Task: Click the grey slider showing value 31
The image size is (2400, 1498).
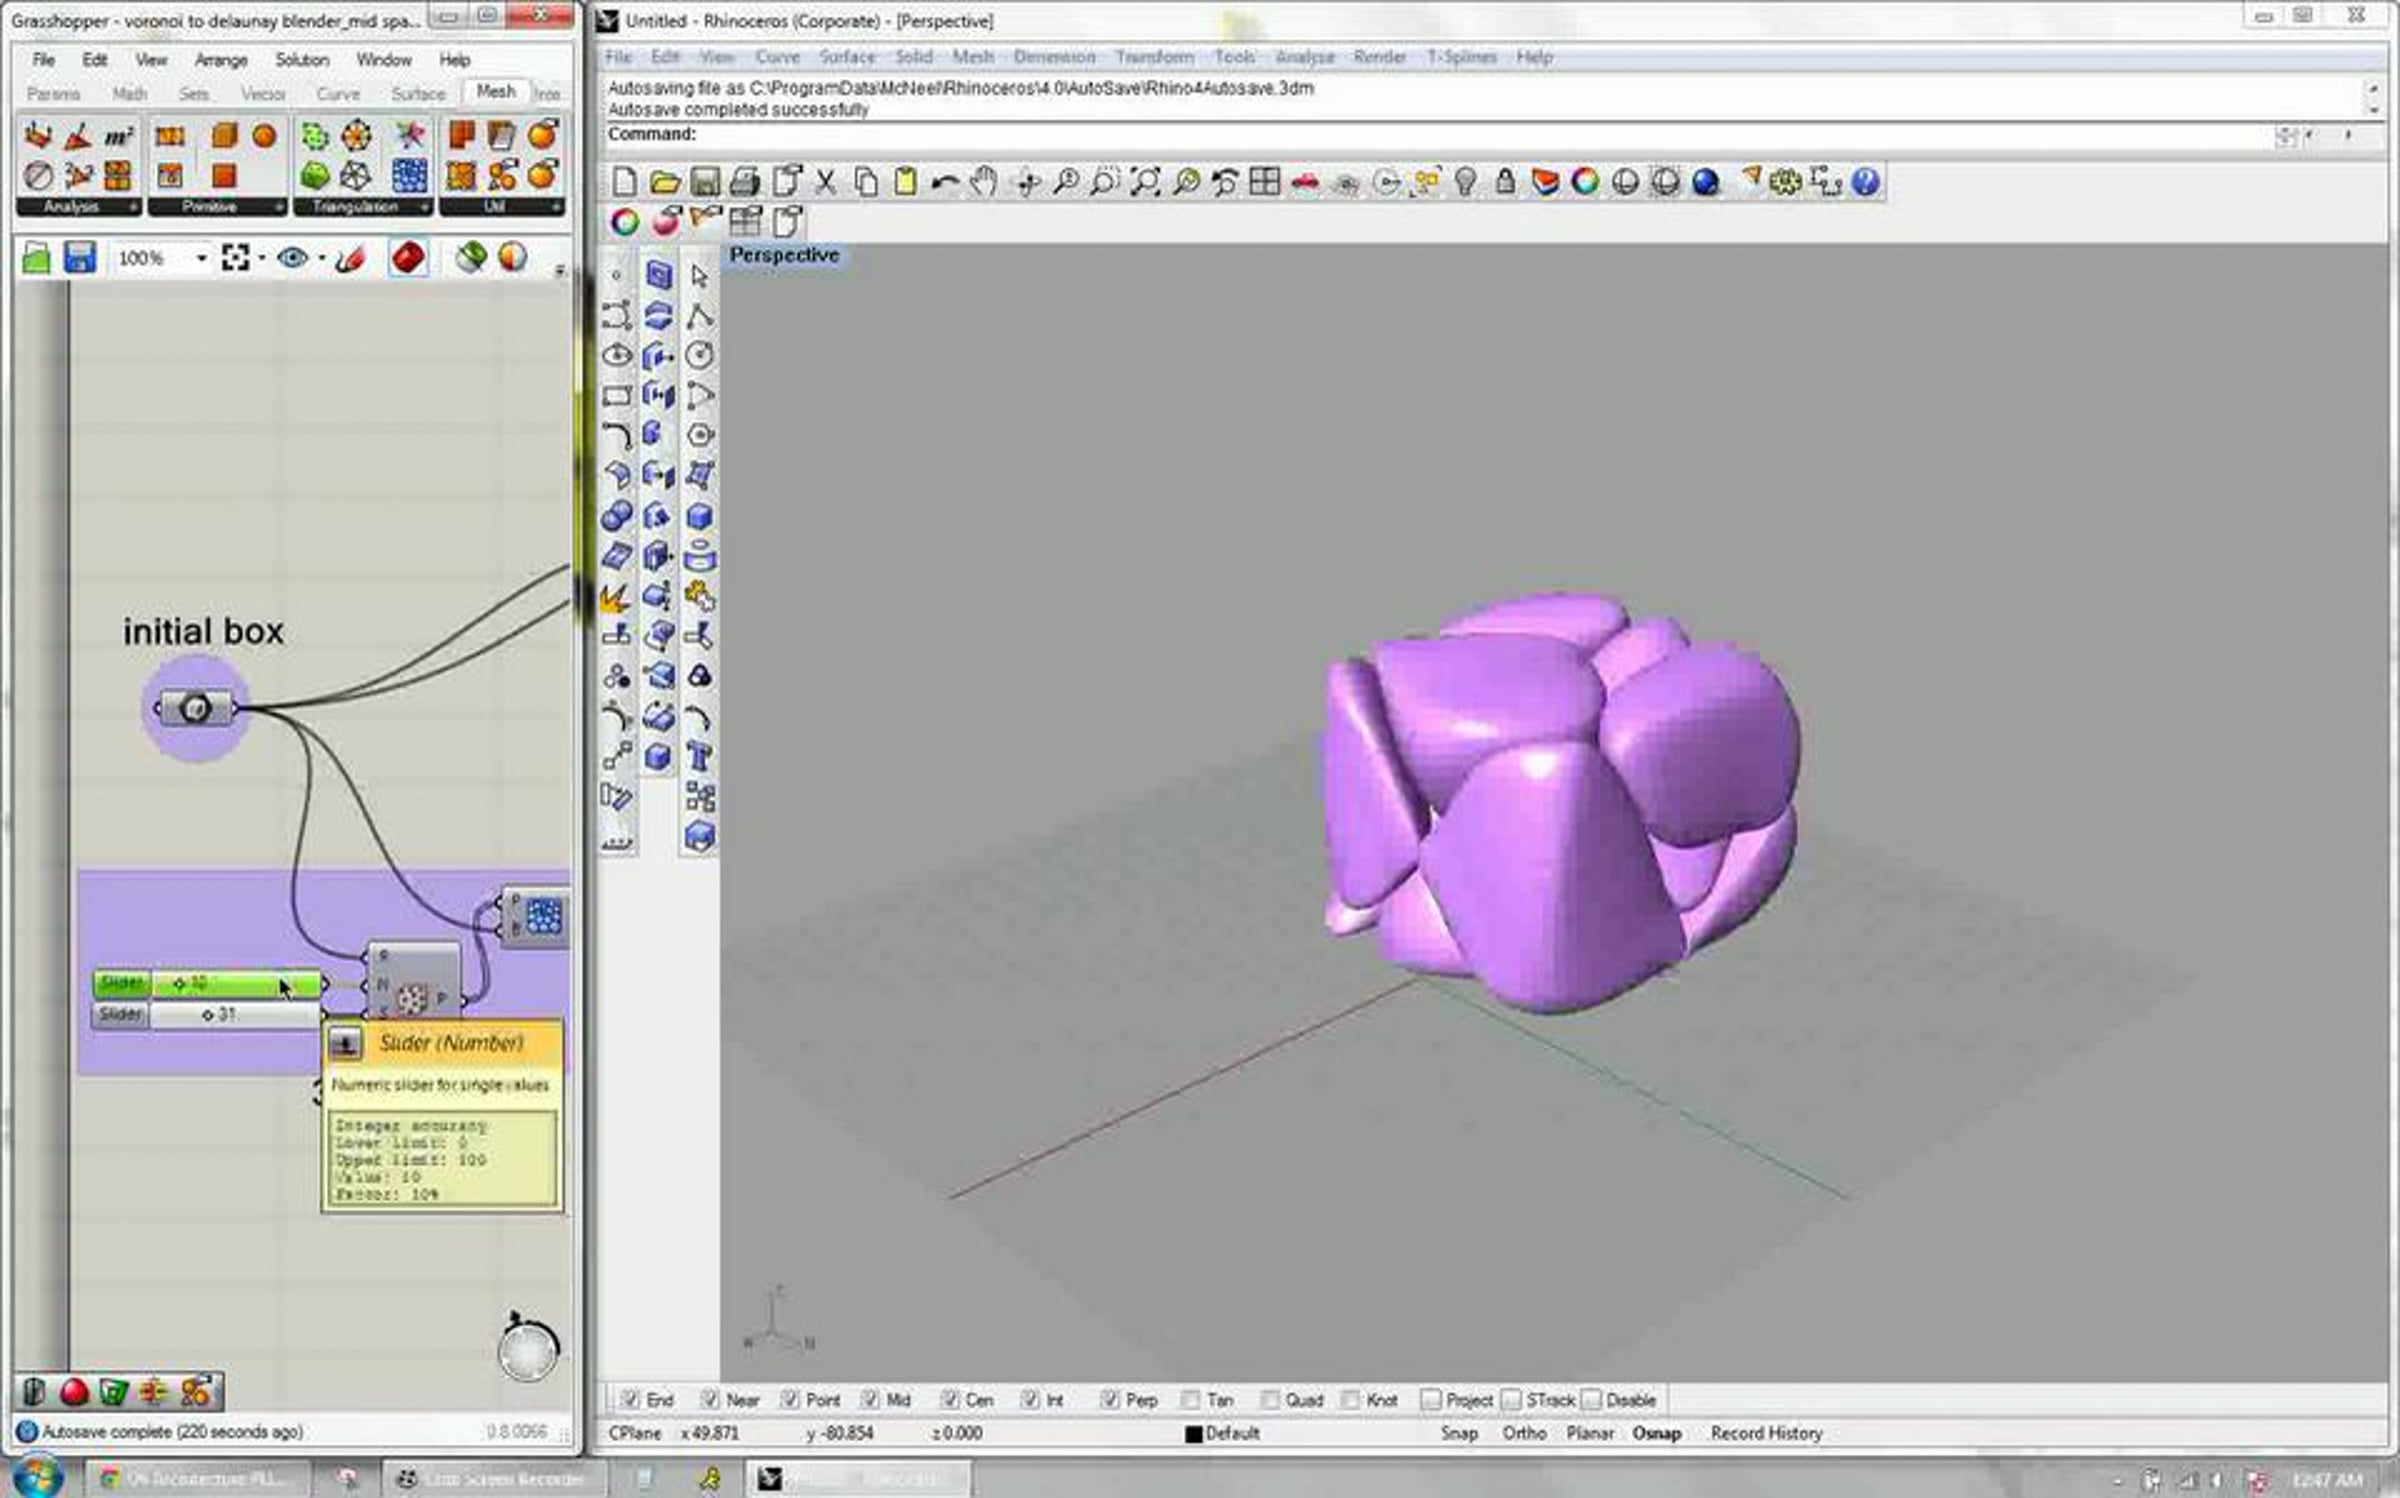Action: pyautogui.click(x=206, y=1014)
